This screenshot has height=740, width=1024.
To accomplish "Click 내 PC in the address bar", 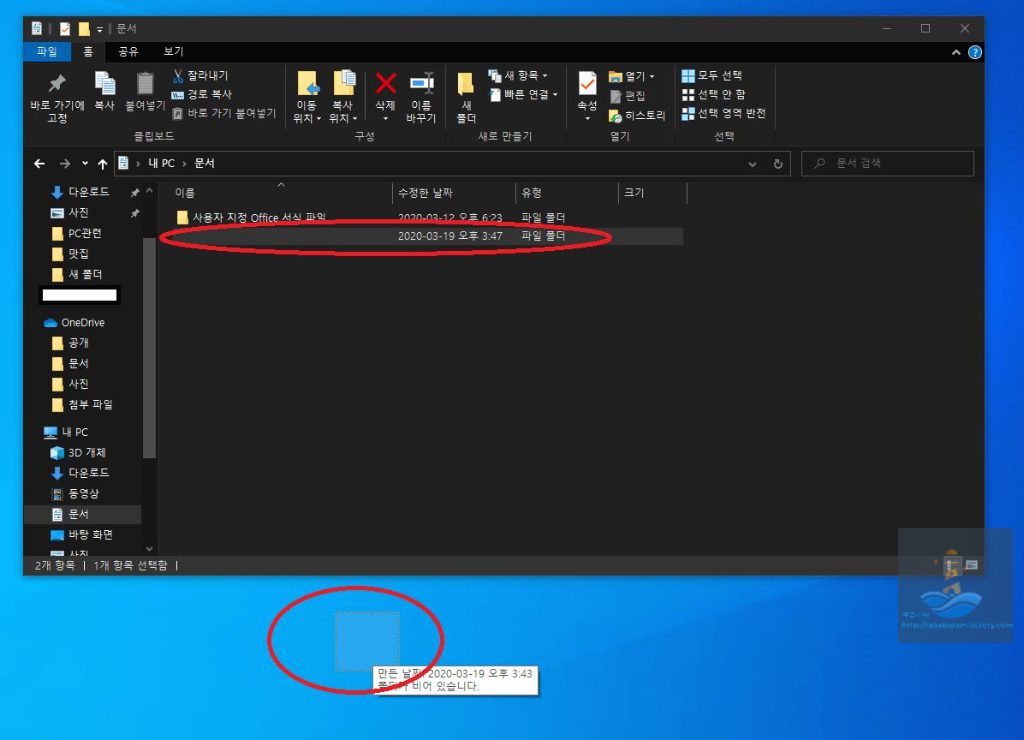I will pos(161,163).
